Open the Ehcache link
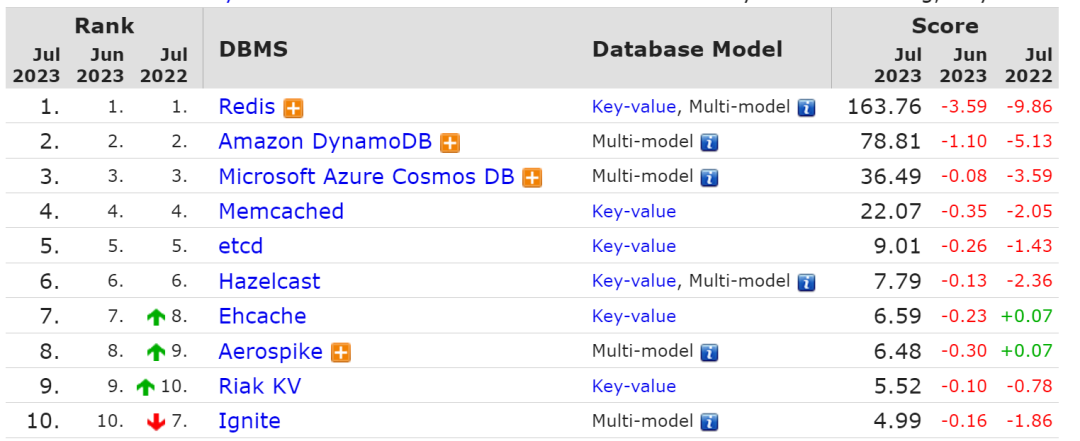Viewport: 1080px width, 441px height. 262,317
